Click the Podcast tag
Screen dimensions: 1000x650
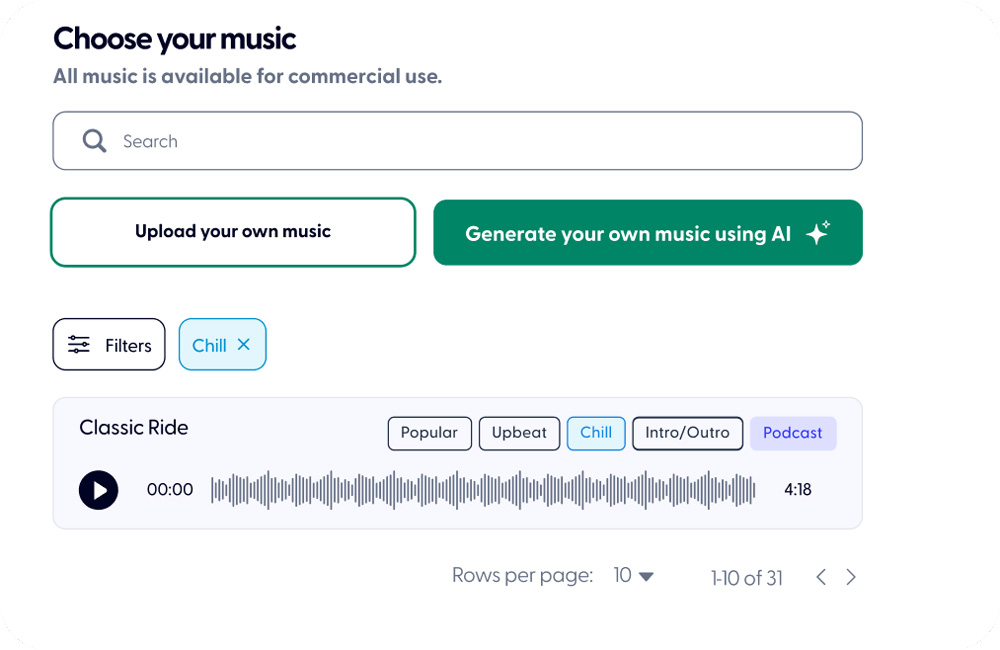[793, 433]
